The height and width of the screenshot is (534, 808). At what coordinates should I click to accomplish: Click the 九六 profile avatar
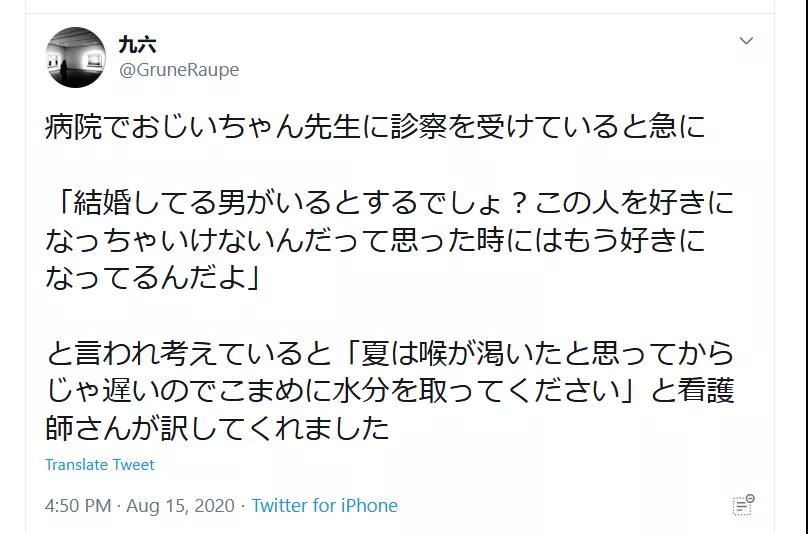tap(76, 58)
